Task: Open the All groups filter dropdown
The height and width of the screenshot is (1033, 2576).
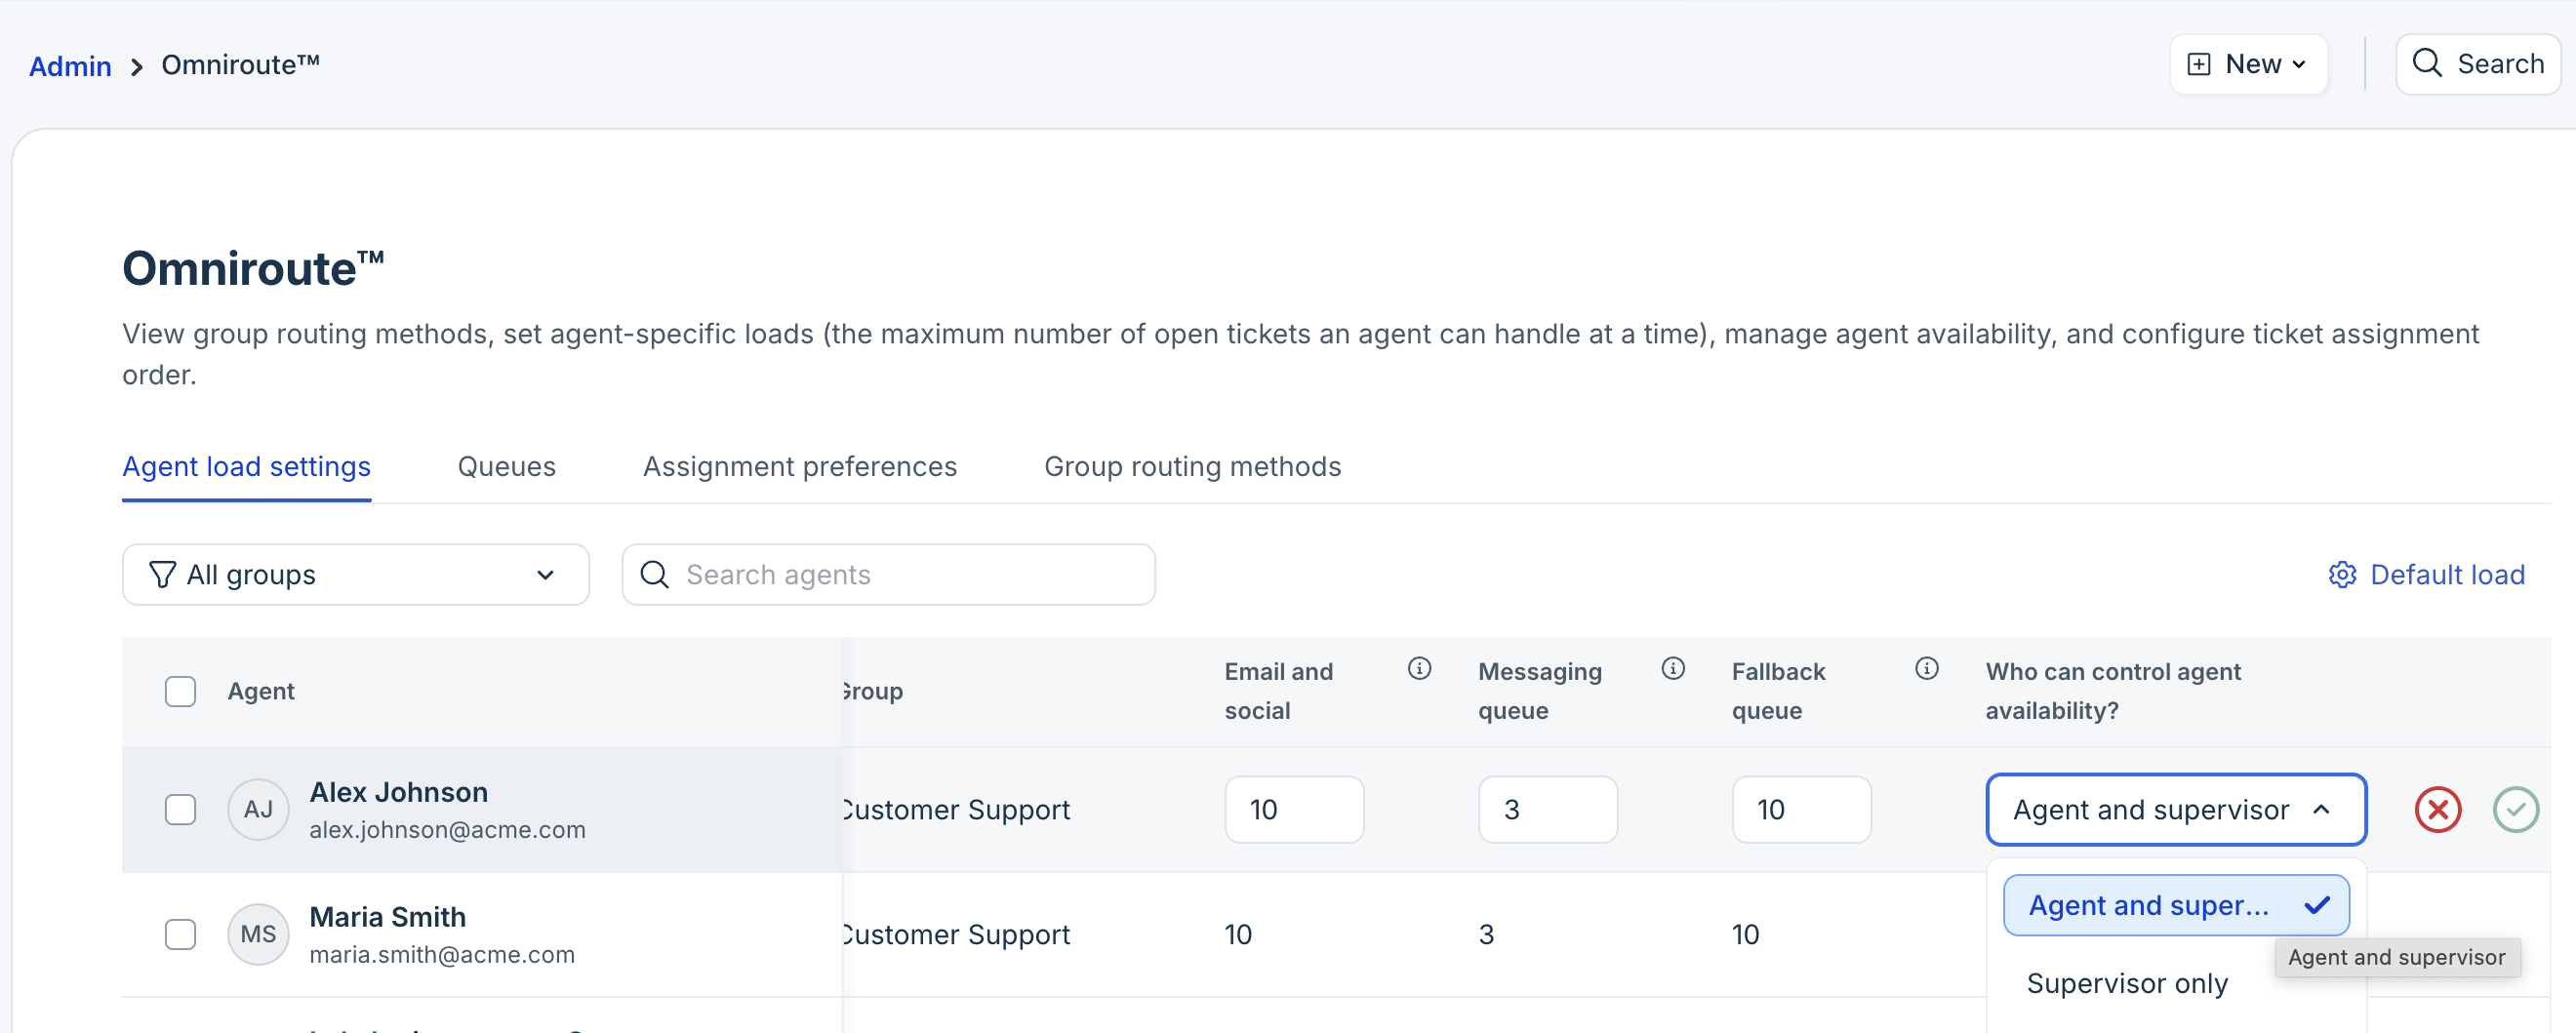Action: click(x=355, y=575)
